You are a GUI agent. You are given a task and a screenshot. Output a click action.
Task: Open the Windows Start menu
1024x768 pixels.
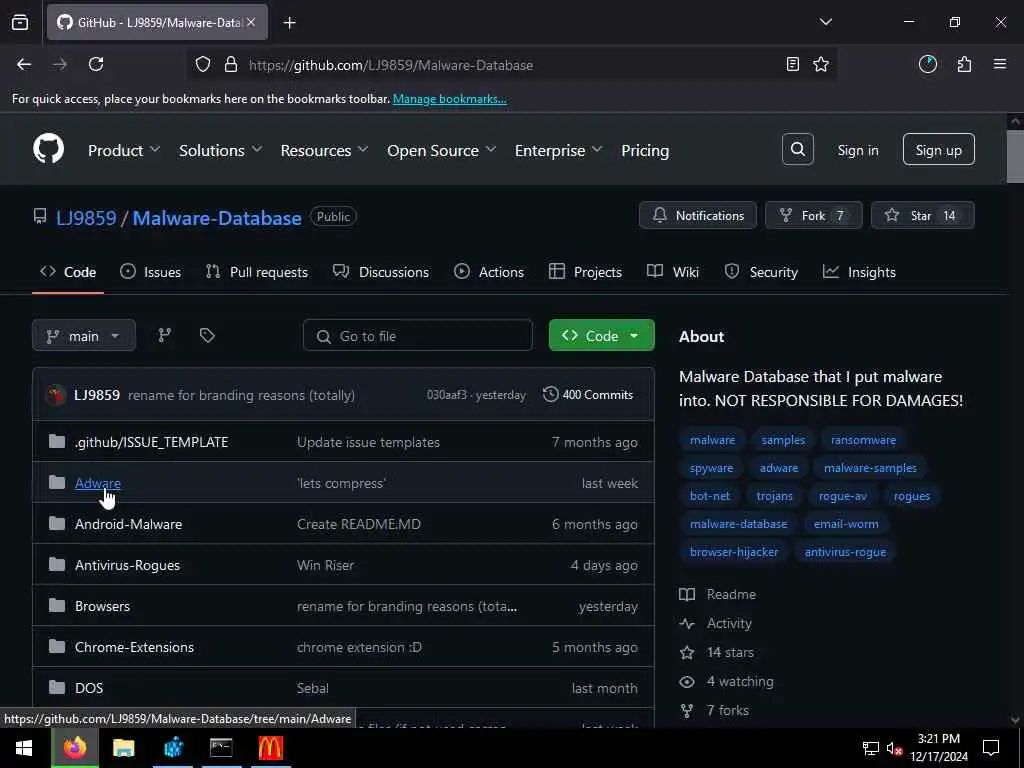[x=24, y=748]
